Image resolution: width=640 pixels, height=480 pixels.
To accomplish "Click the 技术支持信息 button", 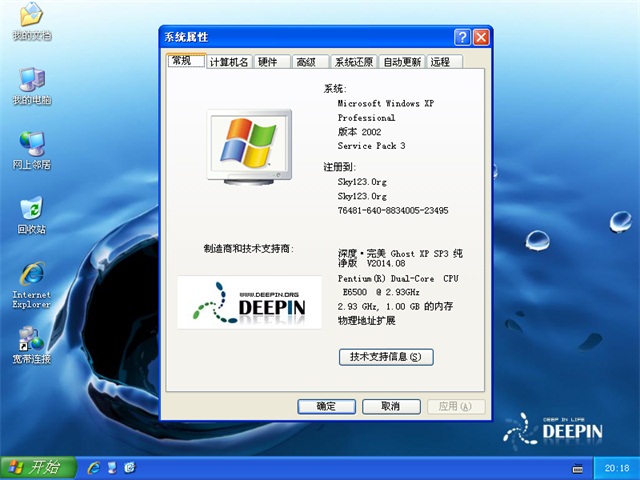I will click(x=386, y=357).
